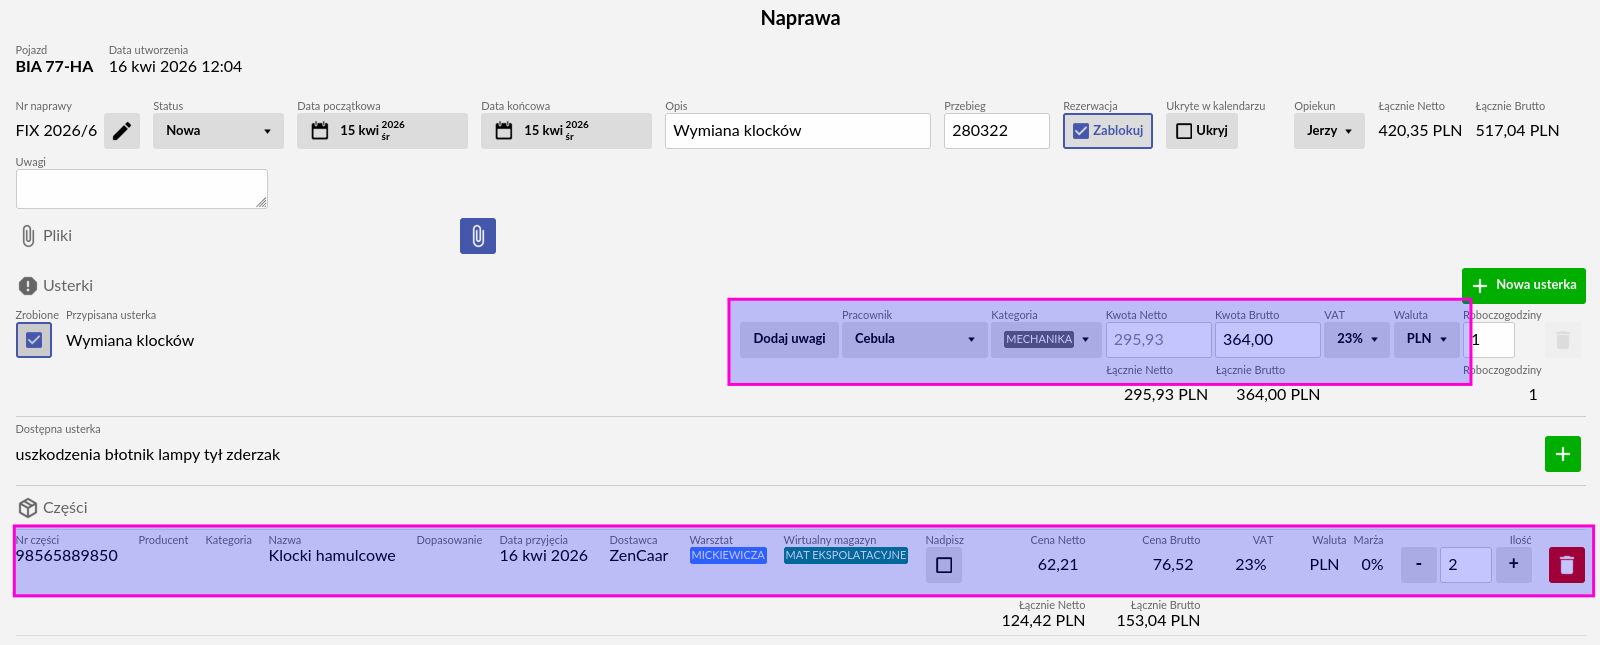Click the Kwota Brutto field showing 364,00
1600x645 pixels.
pos(1266,340)
